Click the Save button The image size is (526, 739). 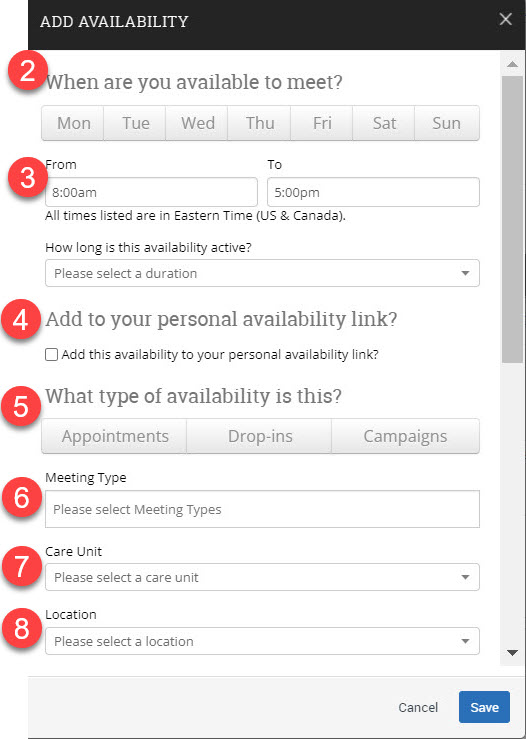(x=485, y=707)
